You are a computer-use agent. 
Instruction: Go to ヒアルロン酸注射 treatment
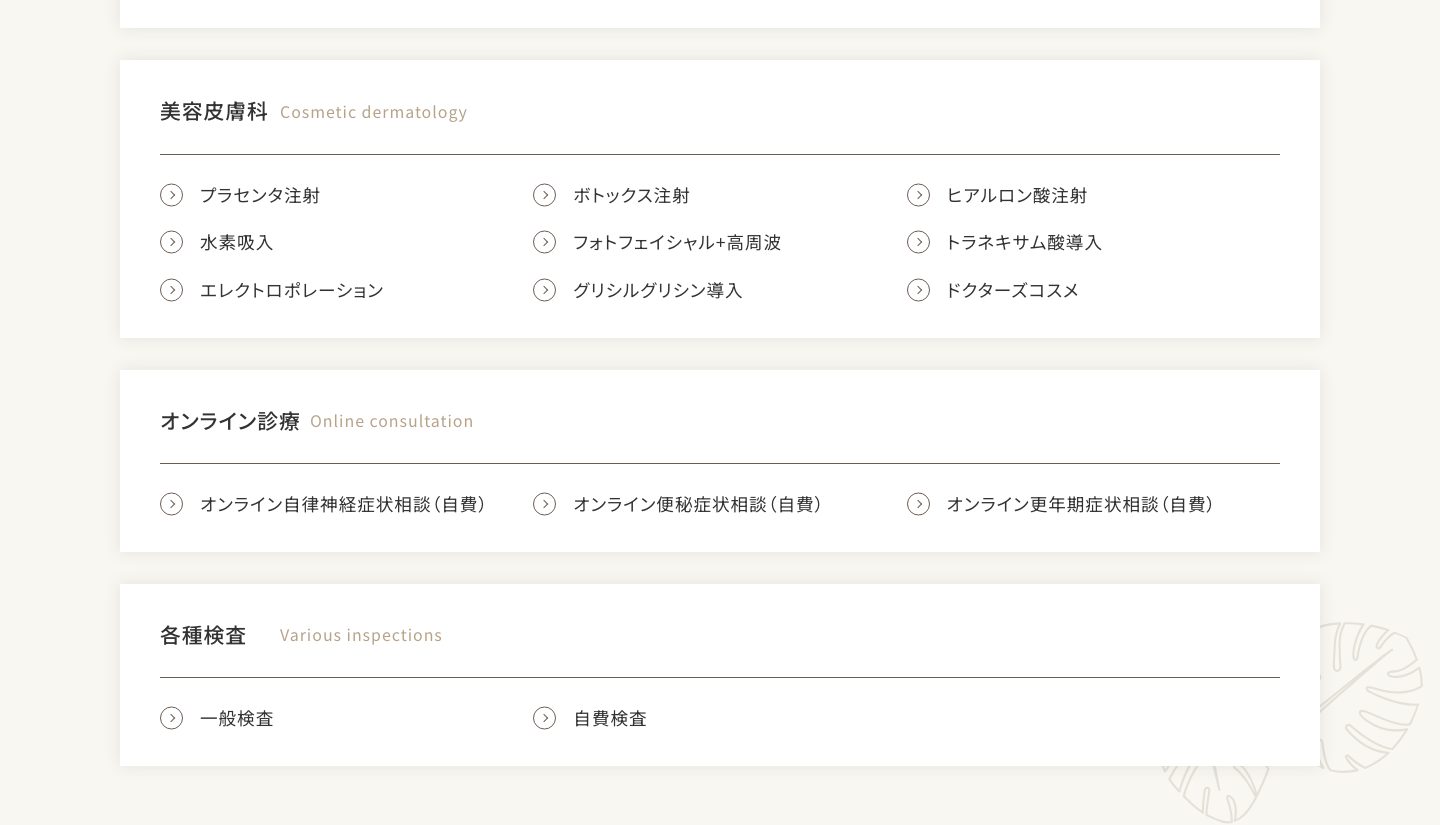[1017, 195]
